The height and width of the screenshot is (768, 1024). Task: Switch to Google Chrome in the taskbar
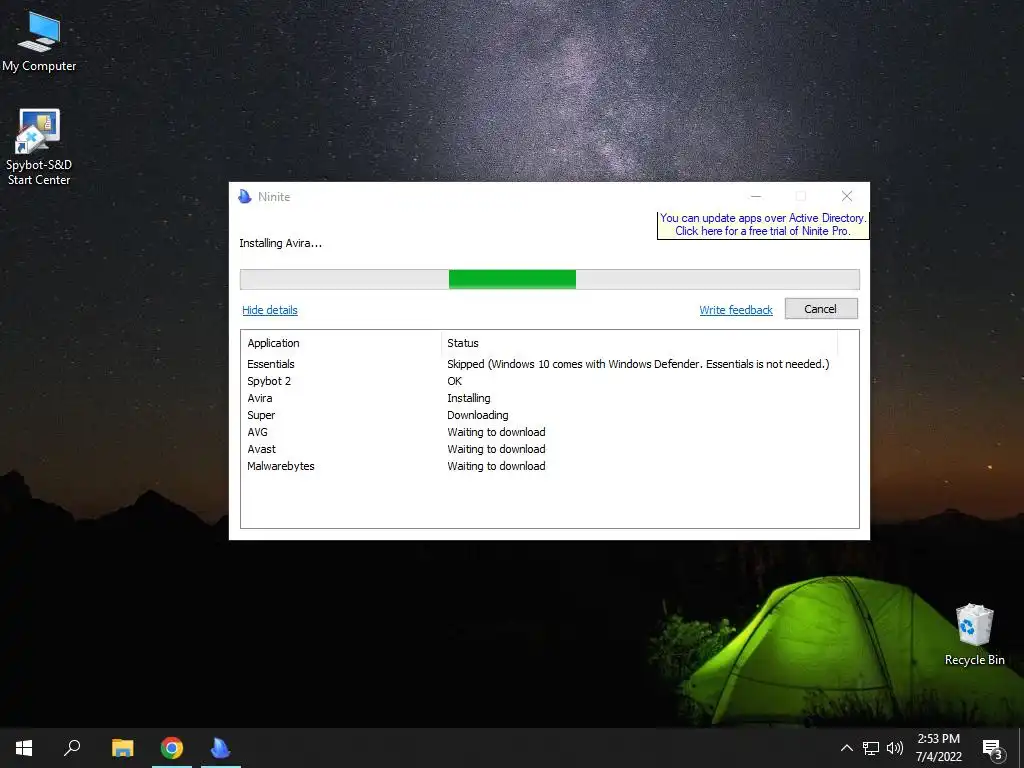(x=172, y=748)
